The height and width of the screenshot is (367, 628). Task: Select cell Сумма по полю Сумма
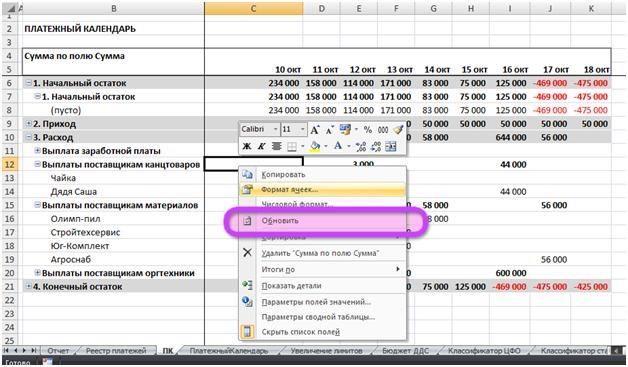pos(113,56)
